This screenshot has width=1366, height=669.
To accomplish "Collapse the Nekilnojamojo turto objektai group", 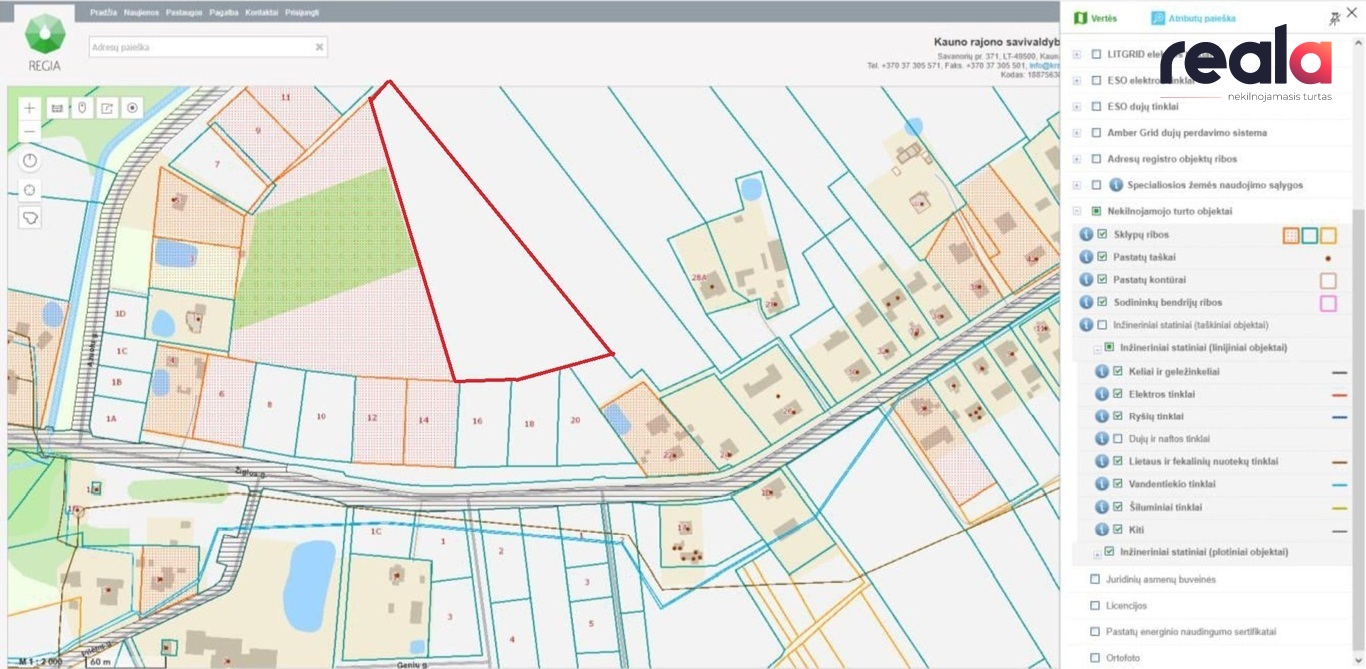I will 1077,211.
